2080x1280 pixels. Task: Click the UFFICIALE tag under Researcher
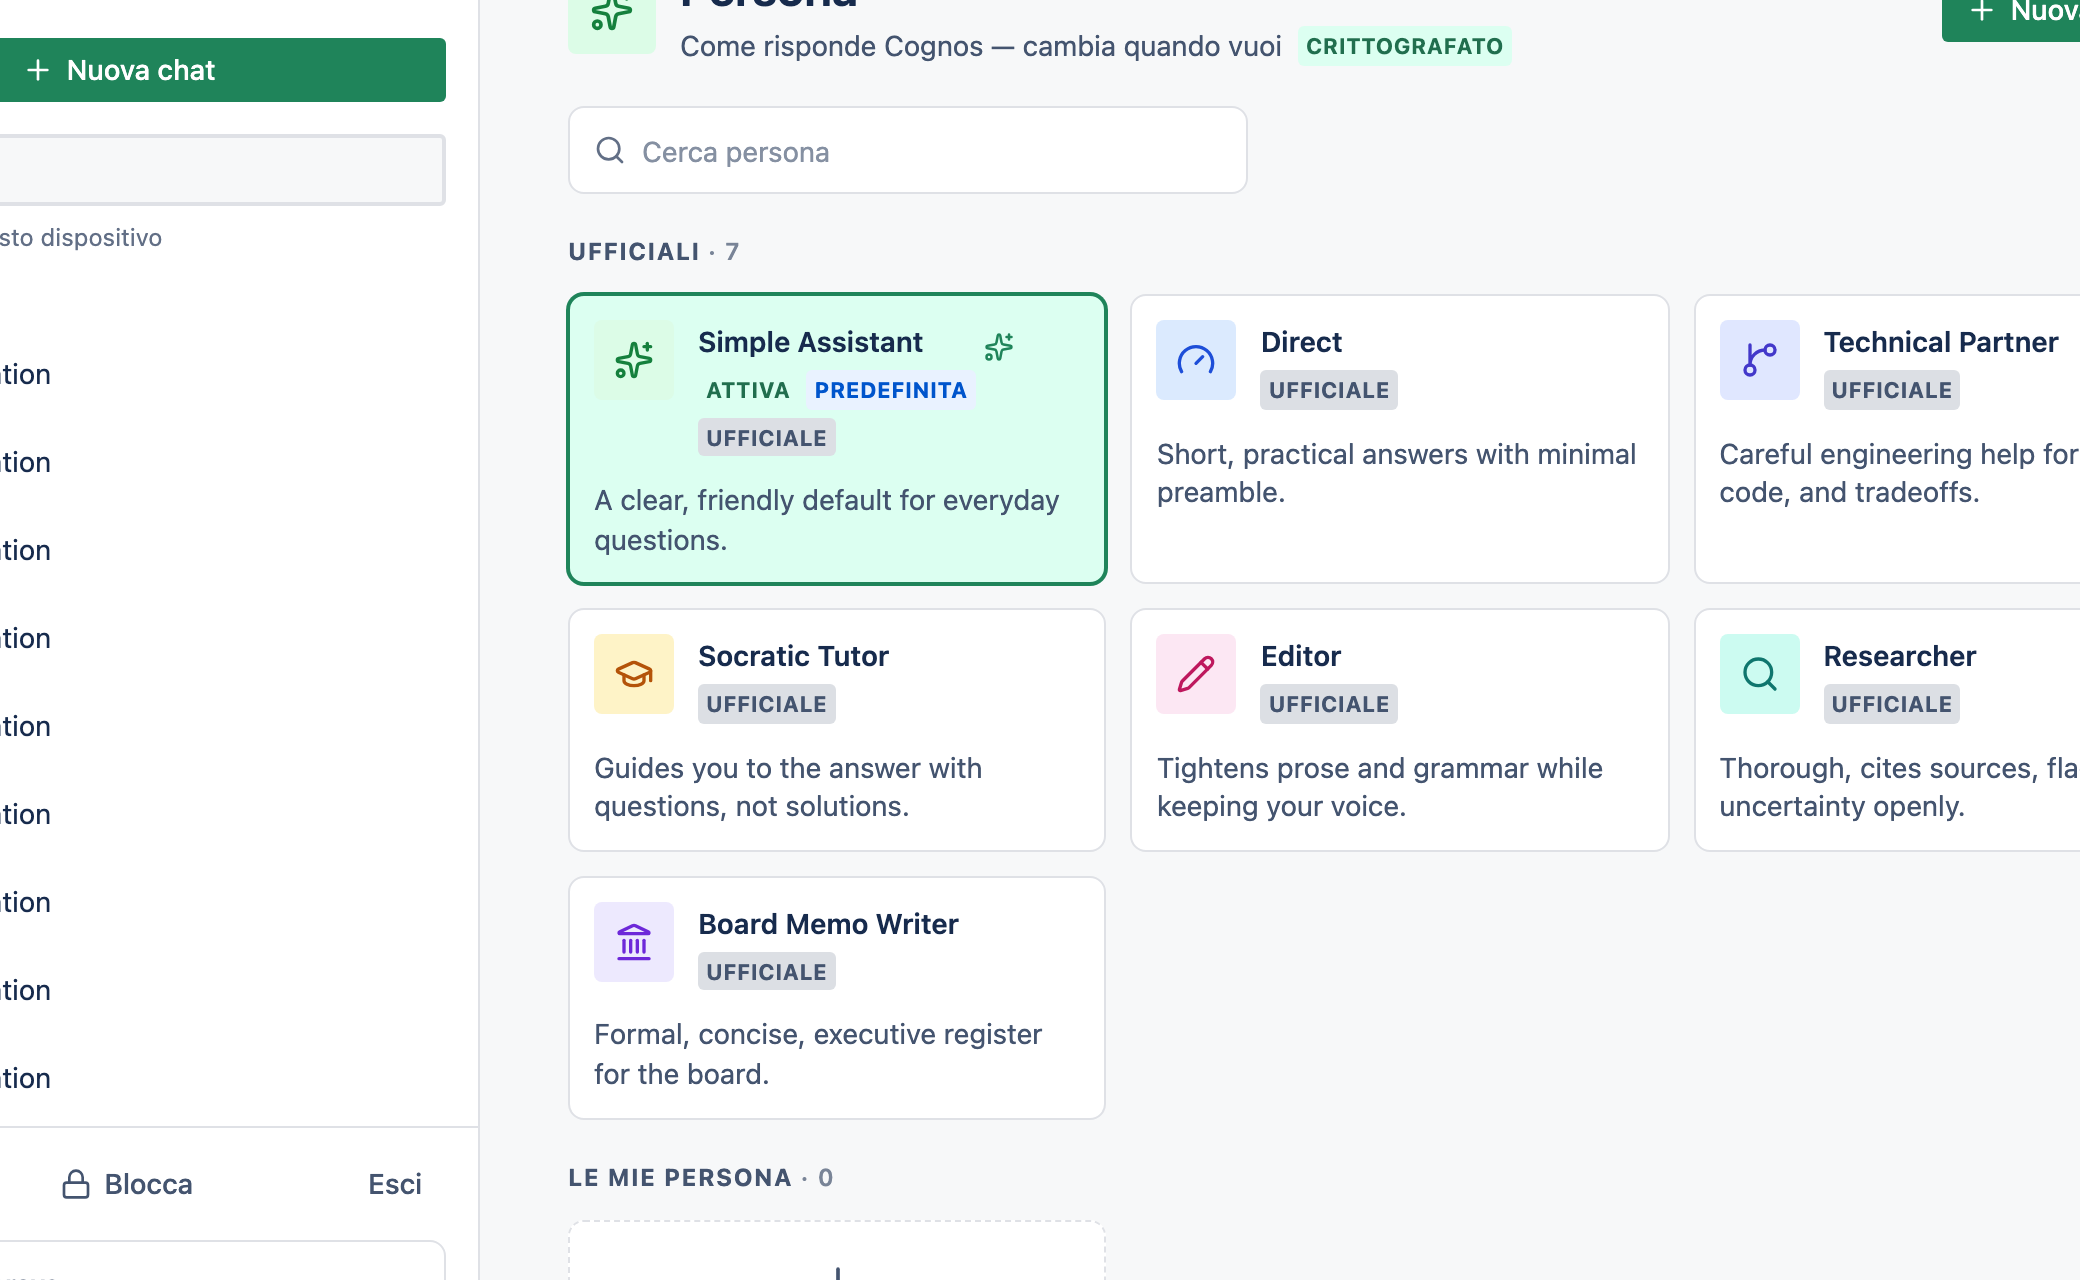(1891, 704)
